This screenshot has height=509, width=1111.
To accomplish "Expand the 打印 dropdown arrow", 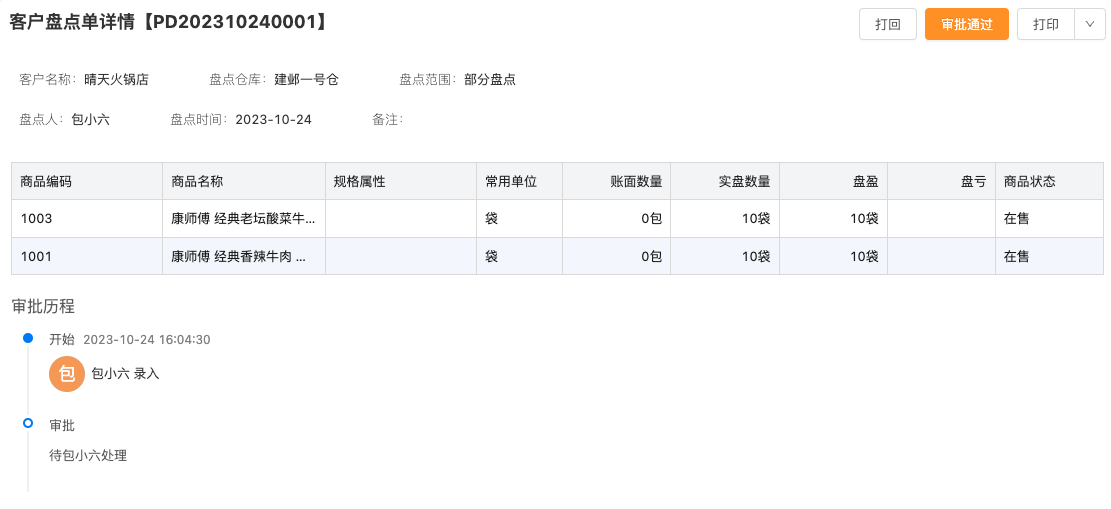I will point(1089,24).
